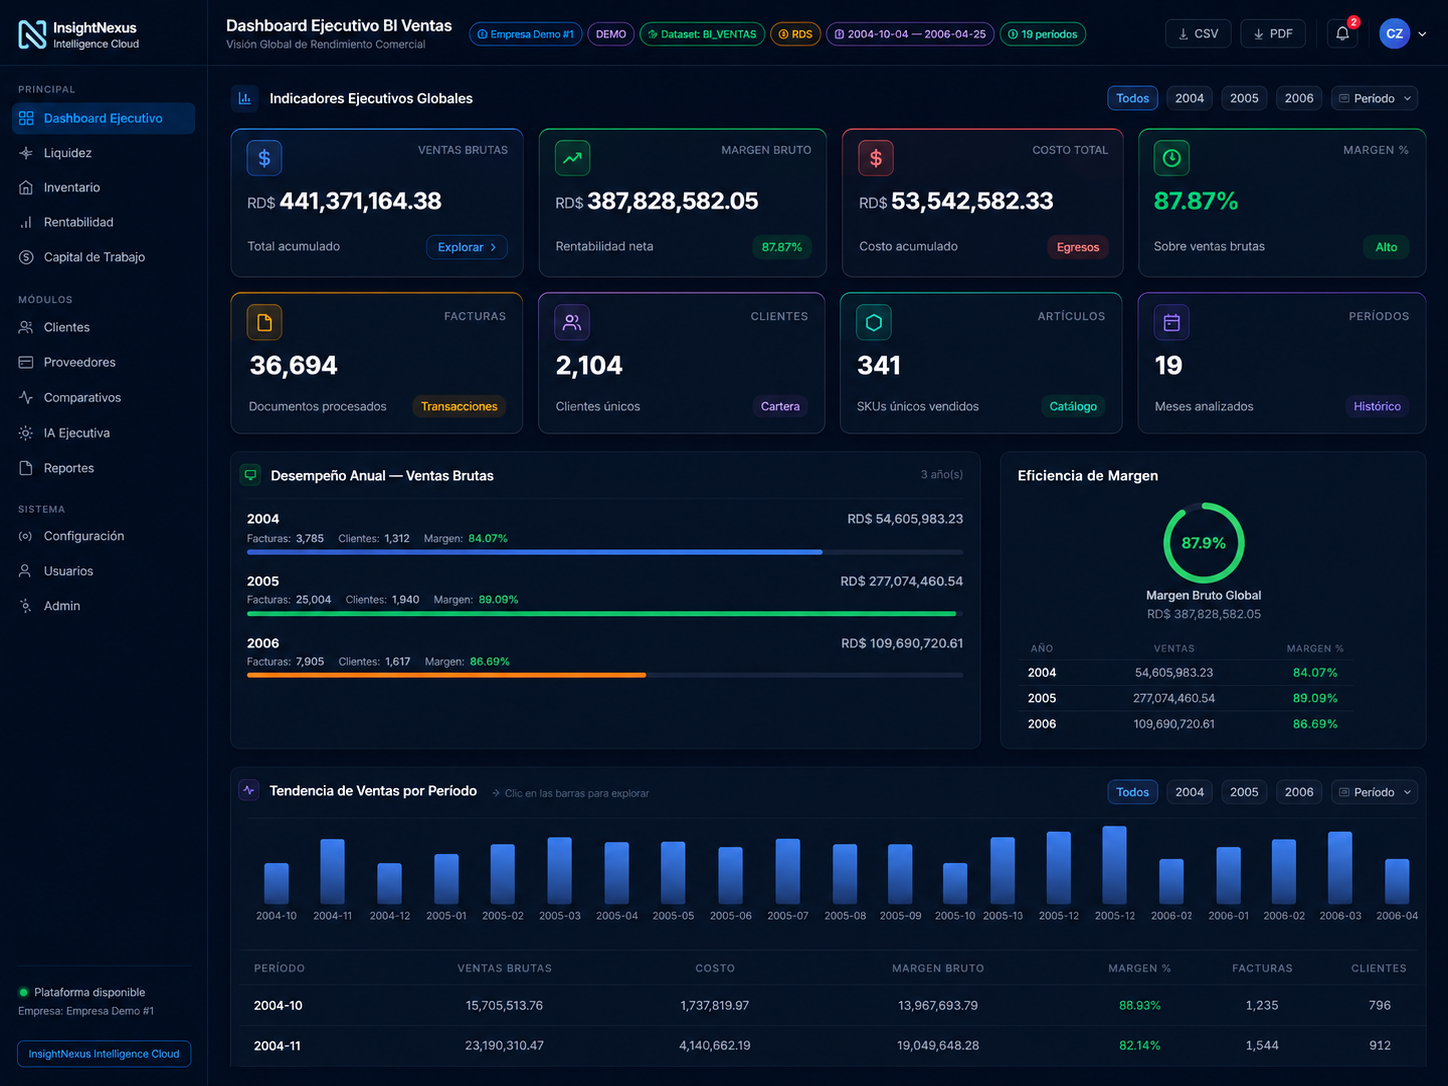The image size is (1448, 1086).
Task: Open the notifications bell
Action: pyautogui.click(x=1342, y=33)
